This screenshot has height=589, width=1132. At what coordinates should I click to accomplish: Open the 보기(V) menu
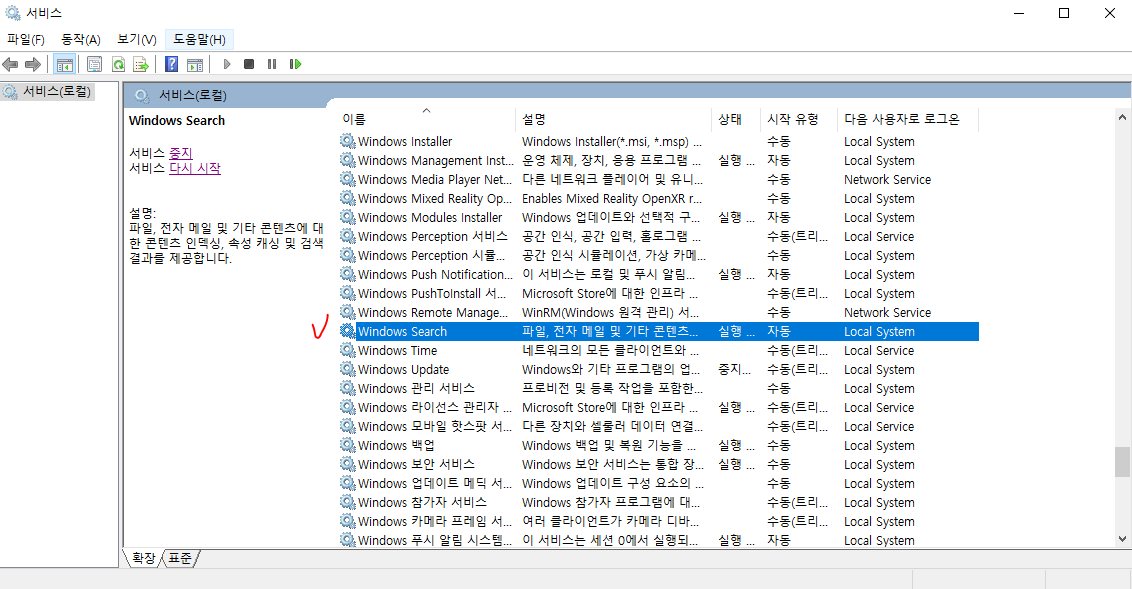click(137, 40)
